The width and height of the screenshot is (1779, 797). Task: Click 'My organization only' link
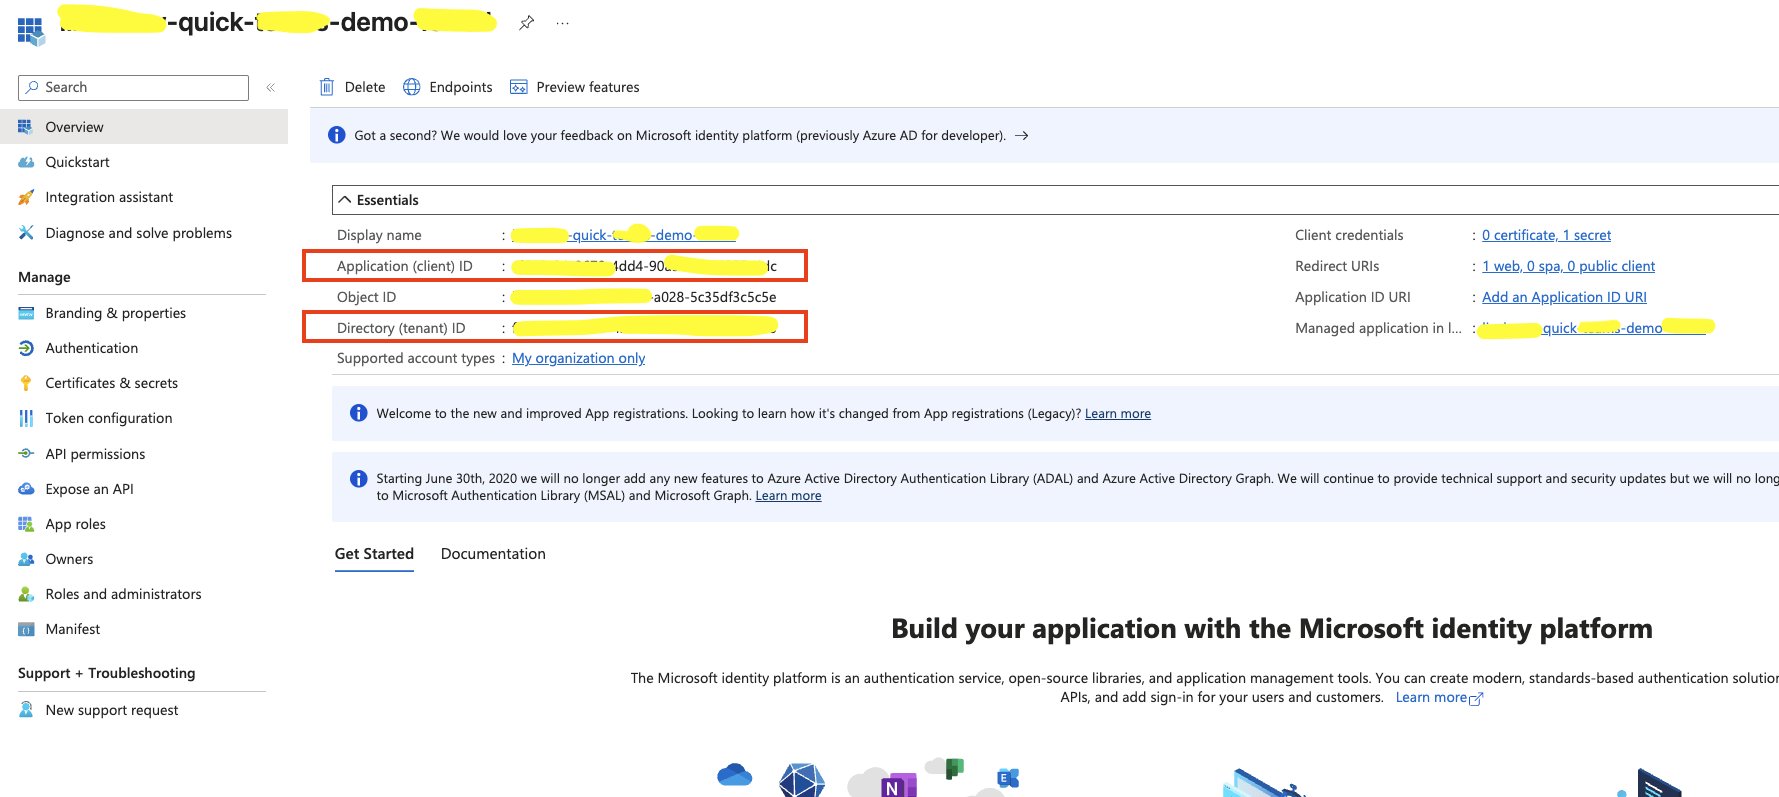click(578, 358)
